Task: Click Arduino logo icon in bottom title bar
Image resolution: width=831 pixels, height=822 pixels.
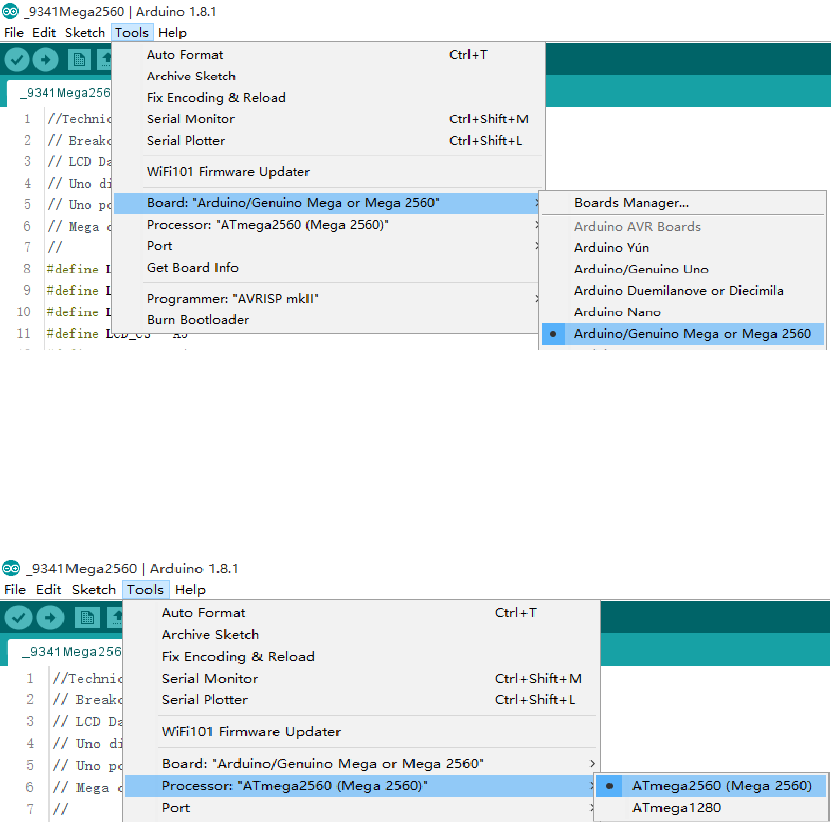Action: coord(11,568)
